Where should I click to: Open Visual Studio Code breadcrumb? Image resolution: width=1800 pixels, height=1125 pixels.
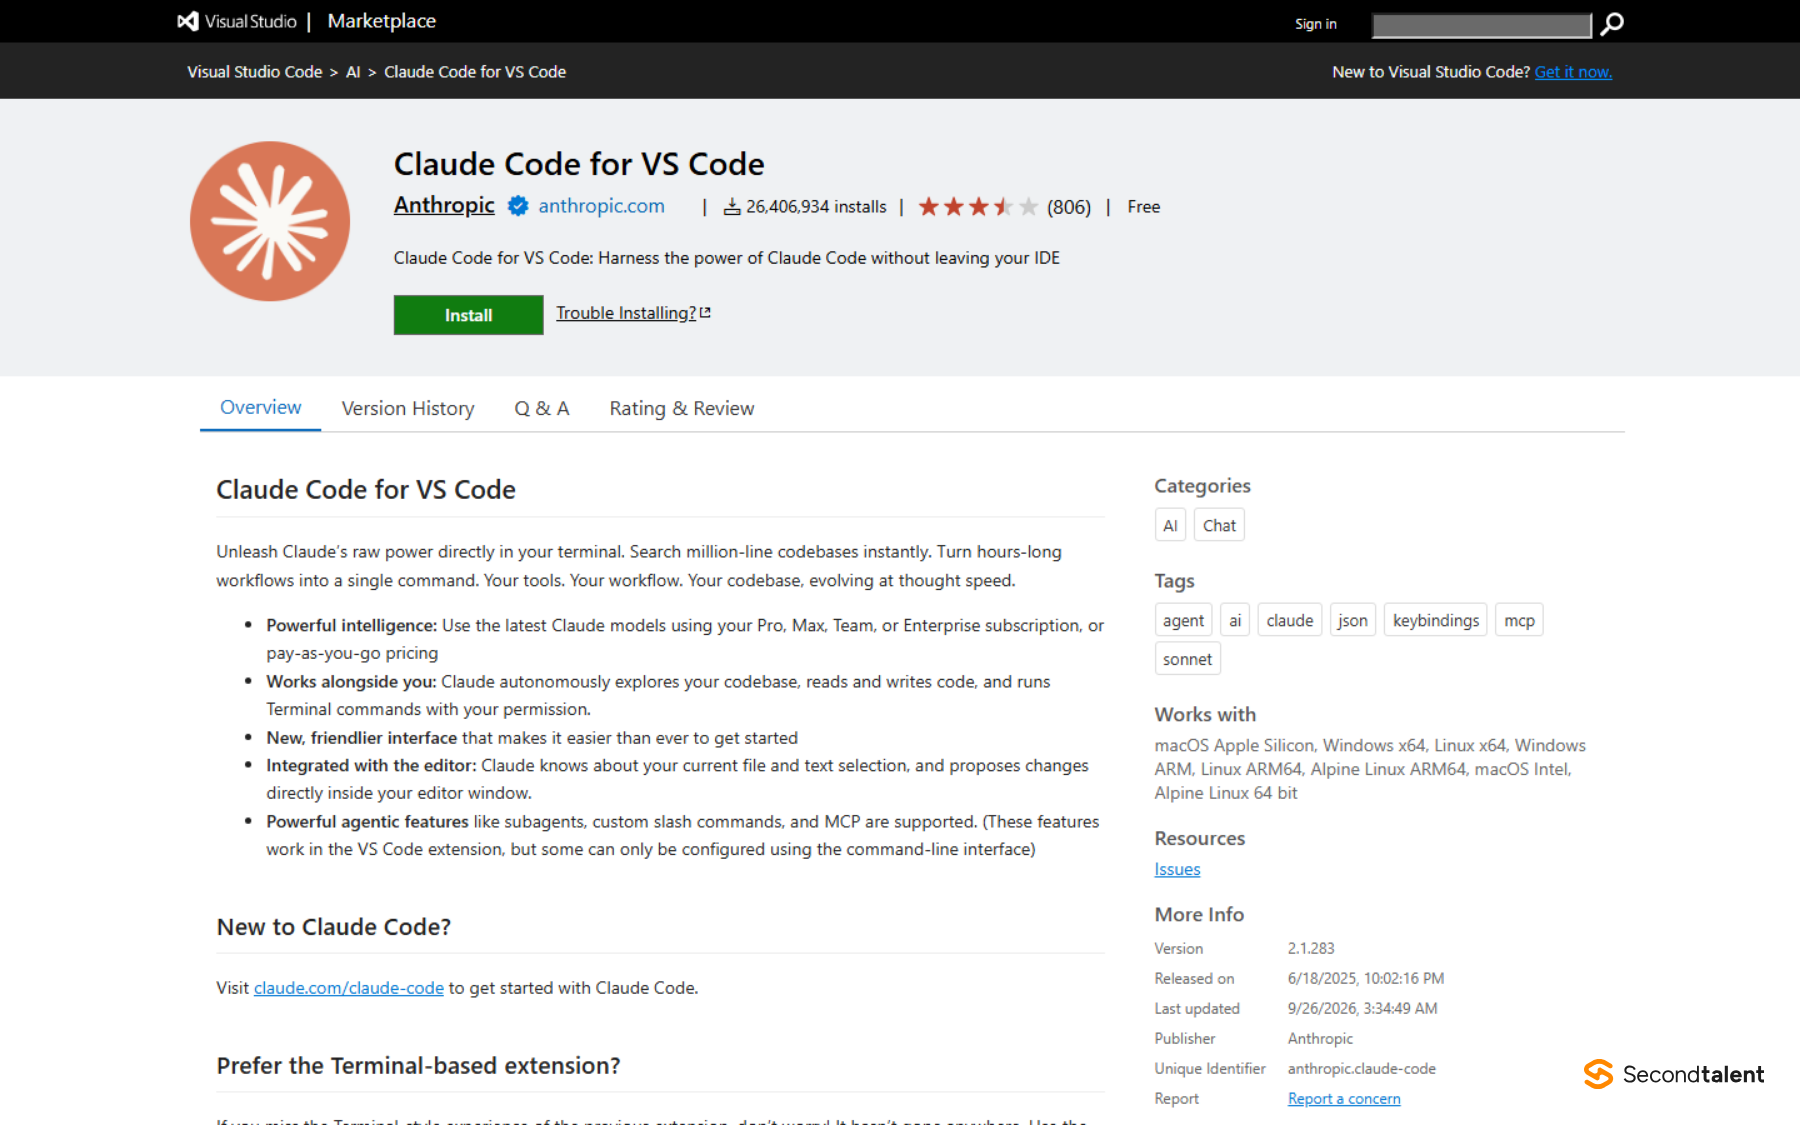(x=255, y=72)
